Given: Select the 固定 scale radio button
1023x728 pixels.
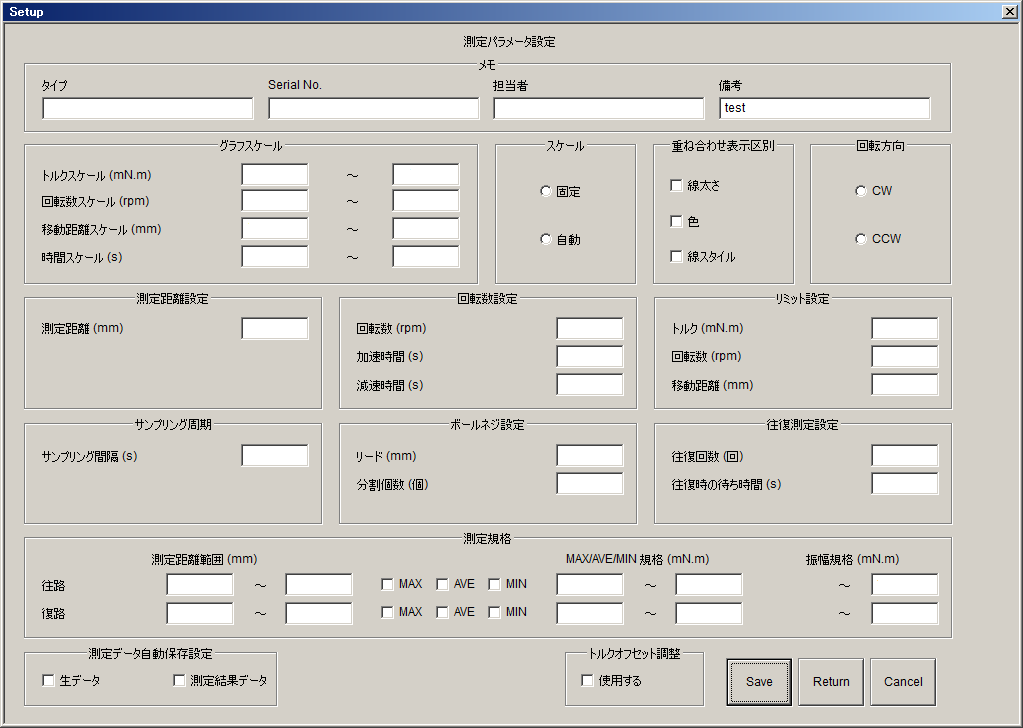Looking at the screenshot, I should 546,192.
